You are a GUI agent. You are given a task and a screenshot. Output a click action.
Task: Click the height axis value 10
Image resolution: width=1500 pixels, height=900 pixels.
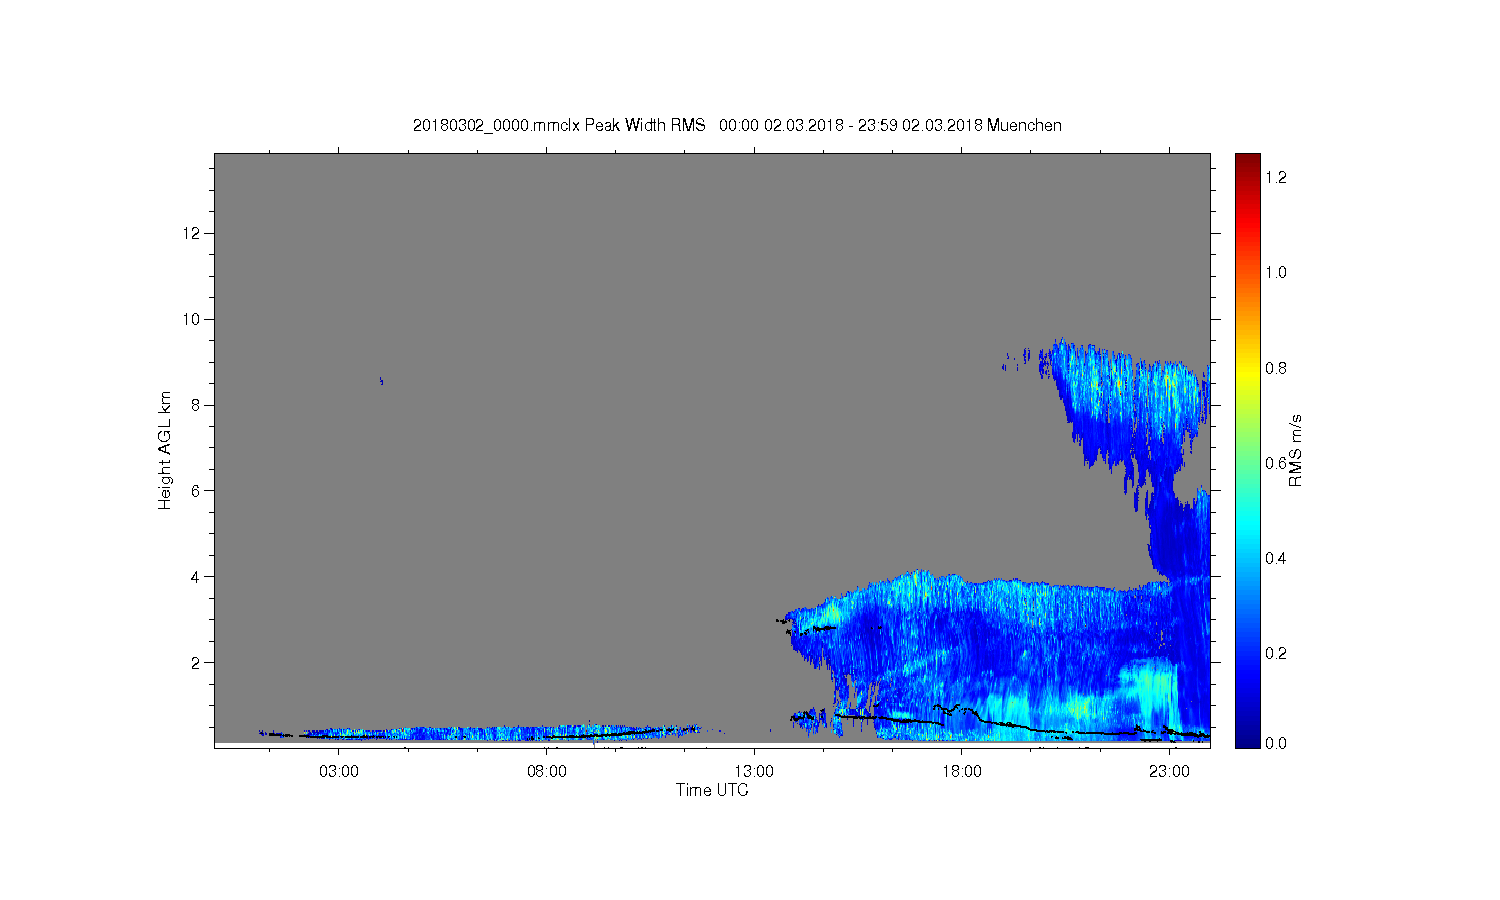tap(194, 319)
